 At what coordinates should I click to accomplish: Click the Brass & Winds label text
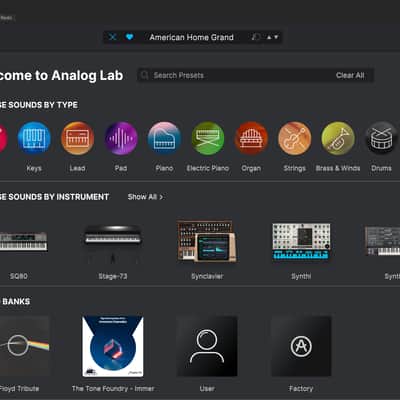click(x=338, y=168)
